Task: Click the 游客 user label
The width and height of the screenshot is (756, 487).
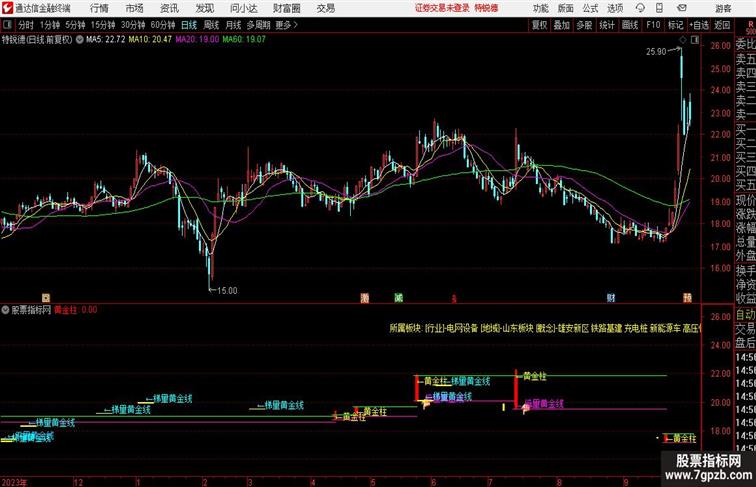Action: (723, 8)
